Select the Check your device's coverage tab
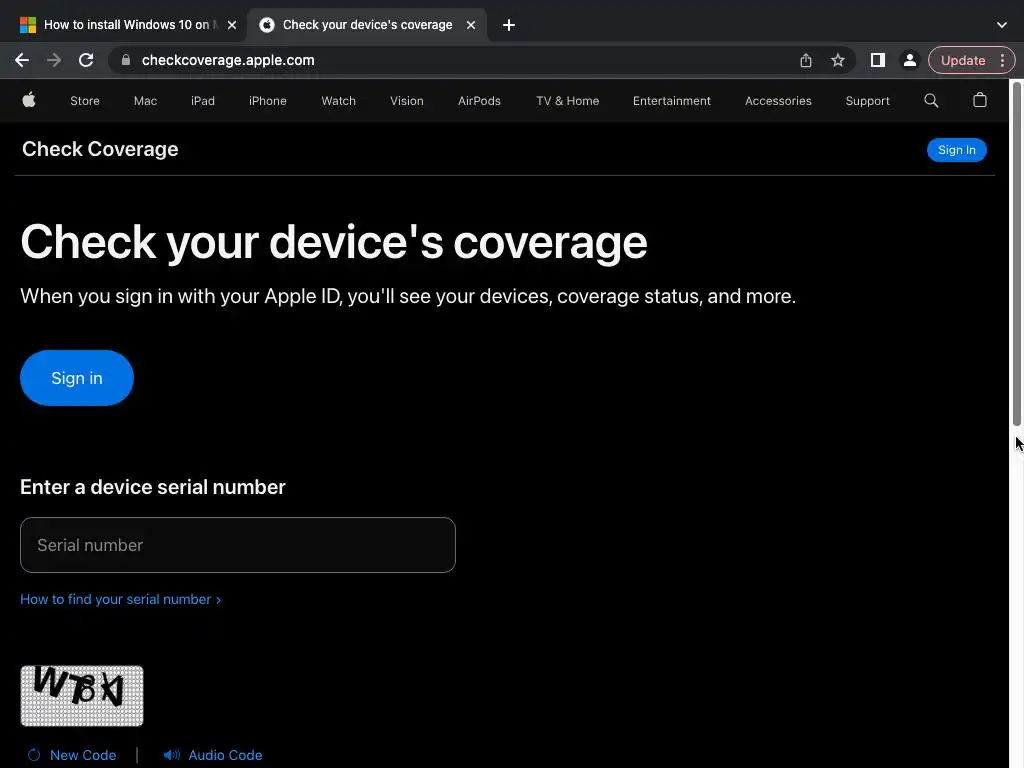 tap(367, 25)
